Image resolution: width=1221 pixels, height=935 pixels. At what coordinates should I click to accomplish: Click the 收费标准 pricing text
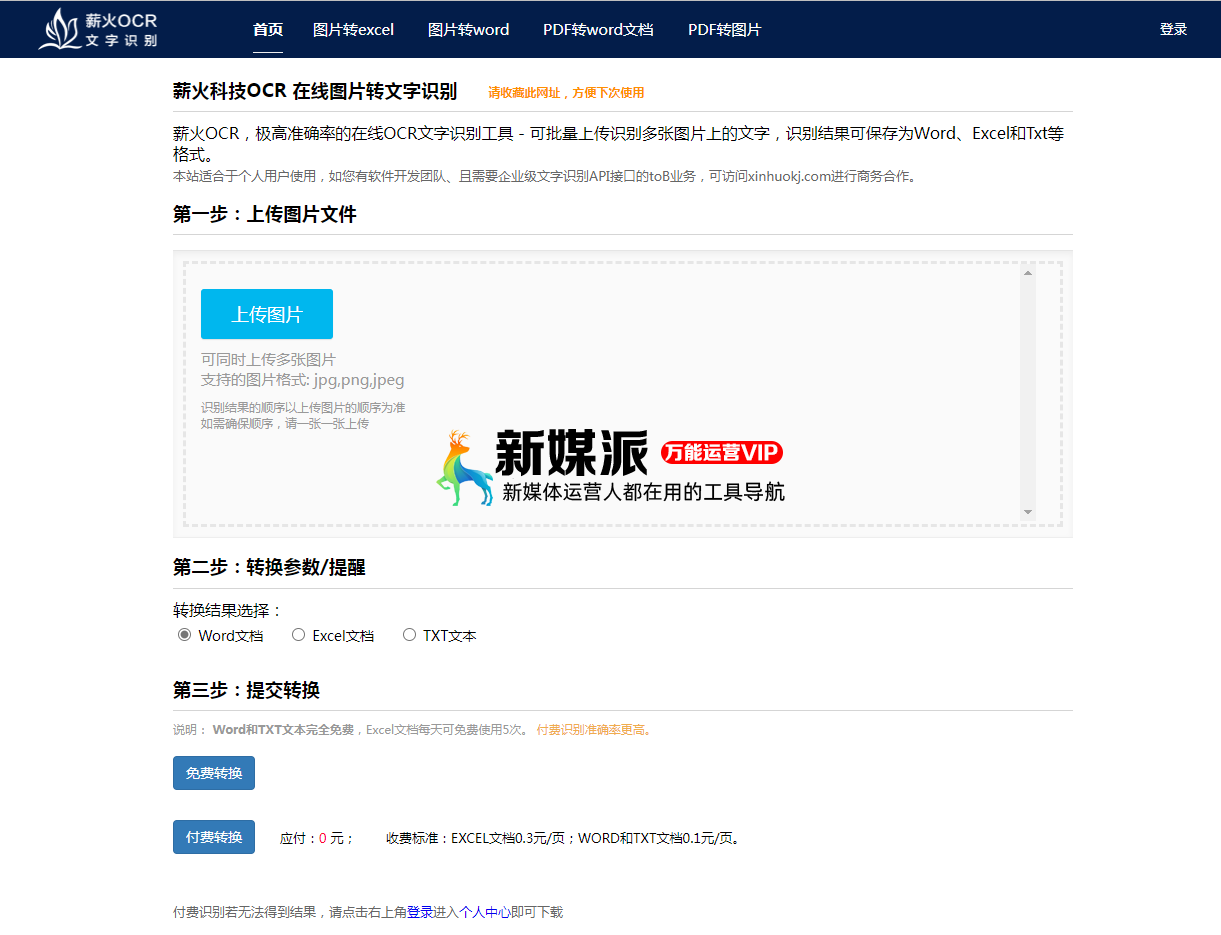pyautogui.click(x=563, y=838)
